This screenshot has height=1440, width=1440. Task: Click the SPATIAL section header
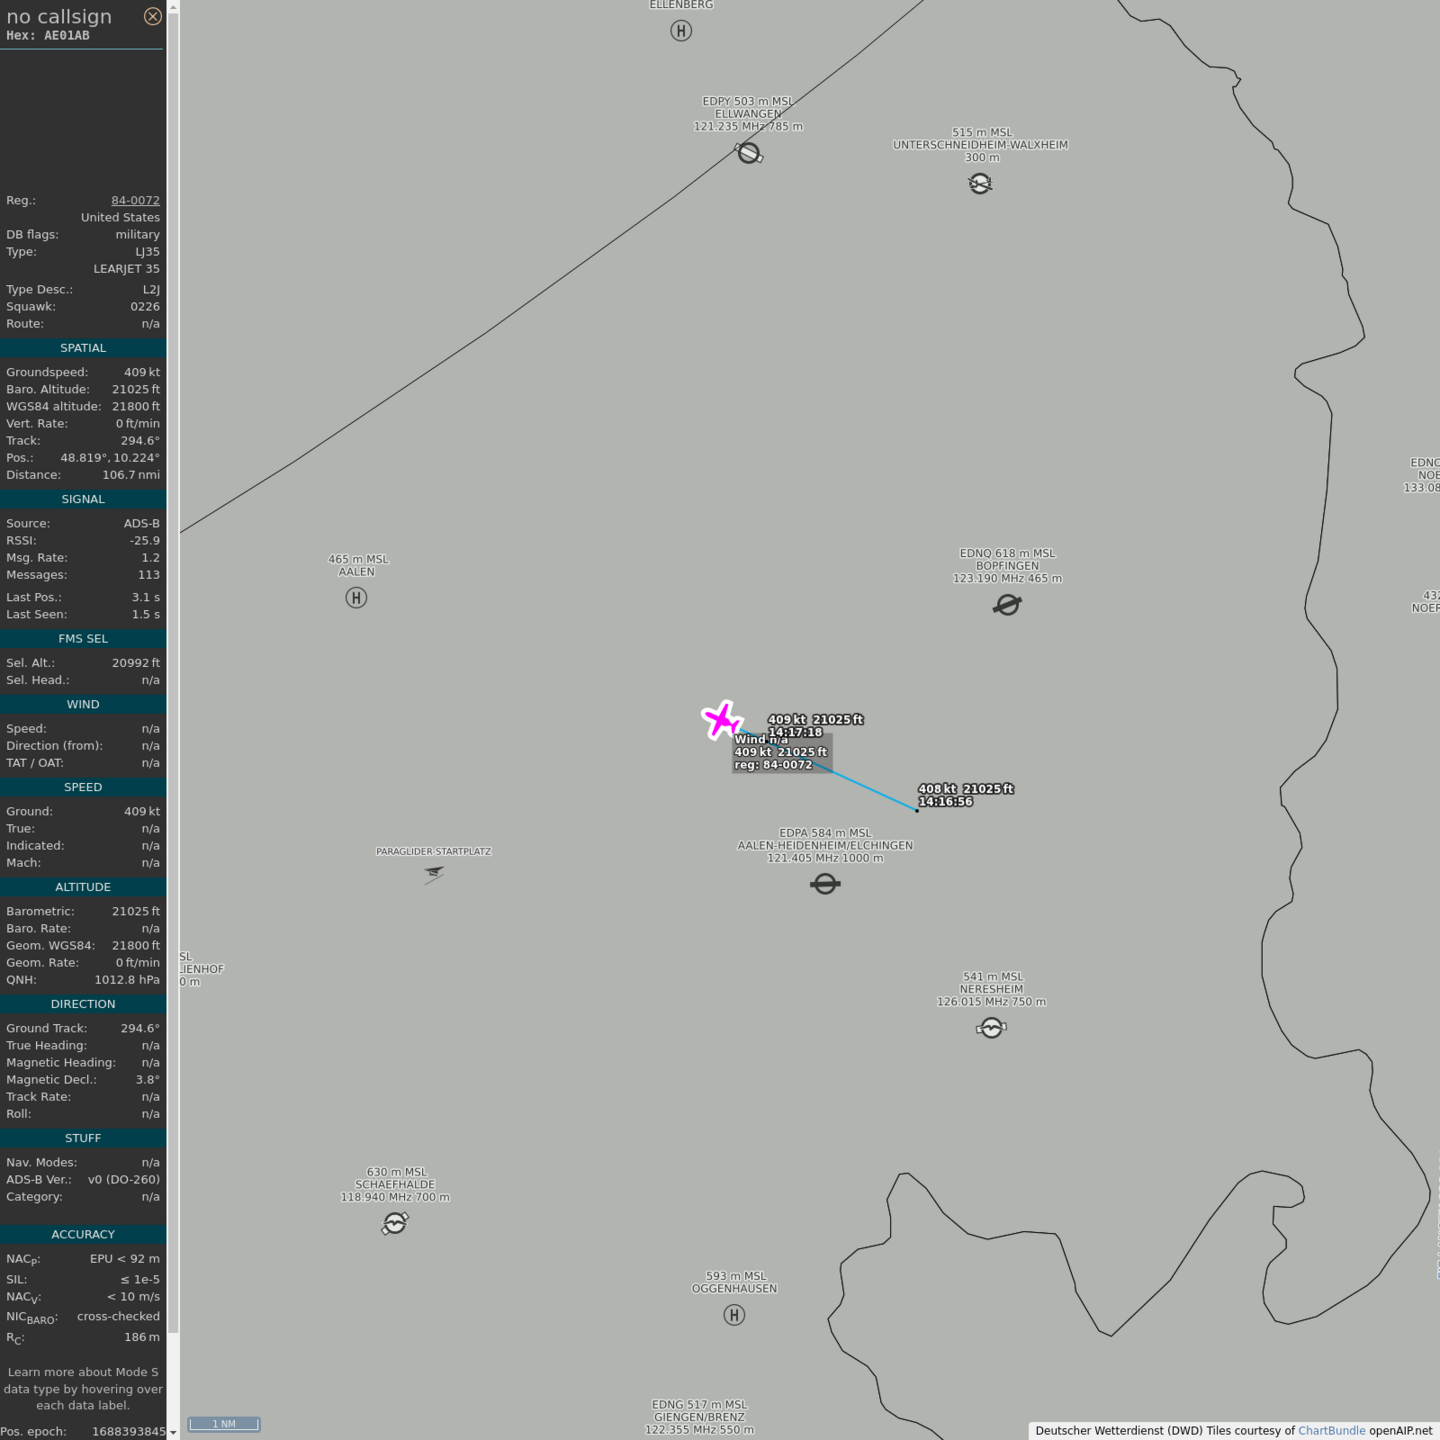[x=83, y=348]
